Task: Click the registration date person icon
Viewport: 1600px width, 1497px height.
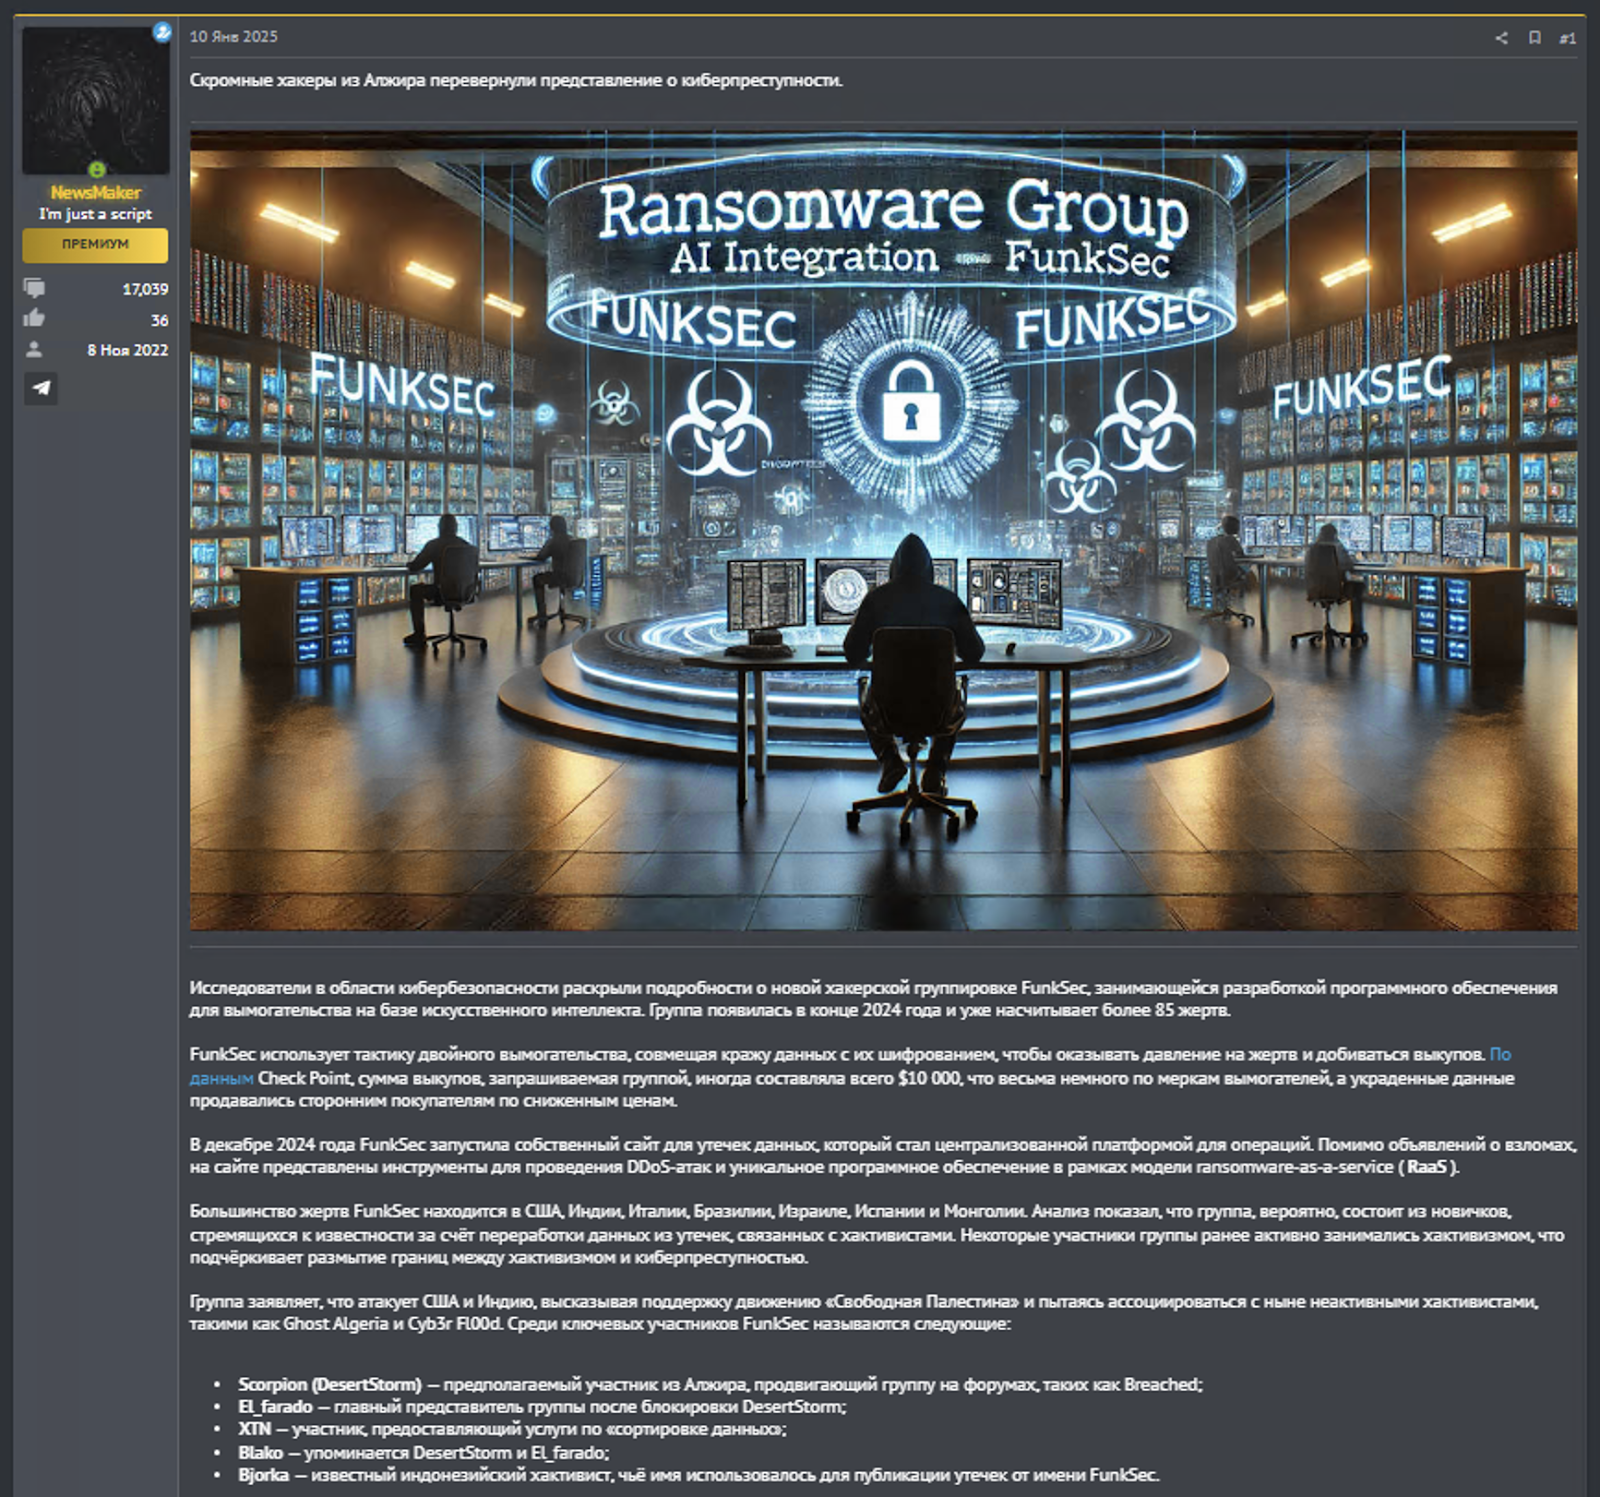Action: coord(34,350)
